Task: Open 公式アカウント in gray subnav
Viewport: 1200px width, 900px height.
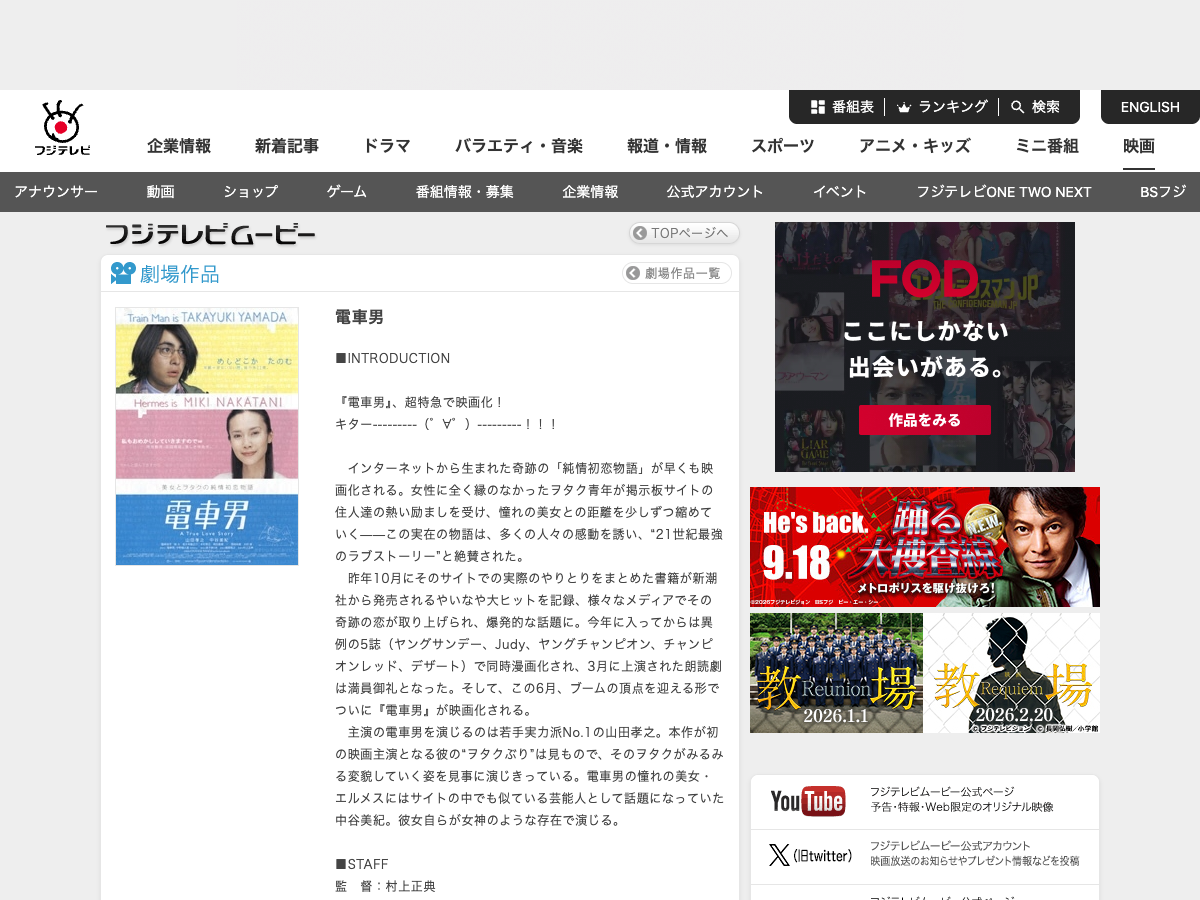Action: tap(715, 192)
